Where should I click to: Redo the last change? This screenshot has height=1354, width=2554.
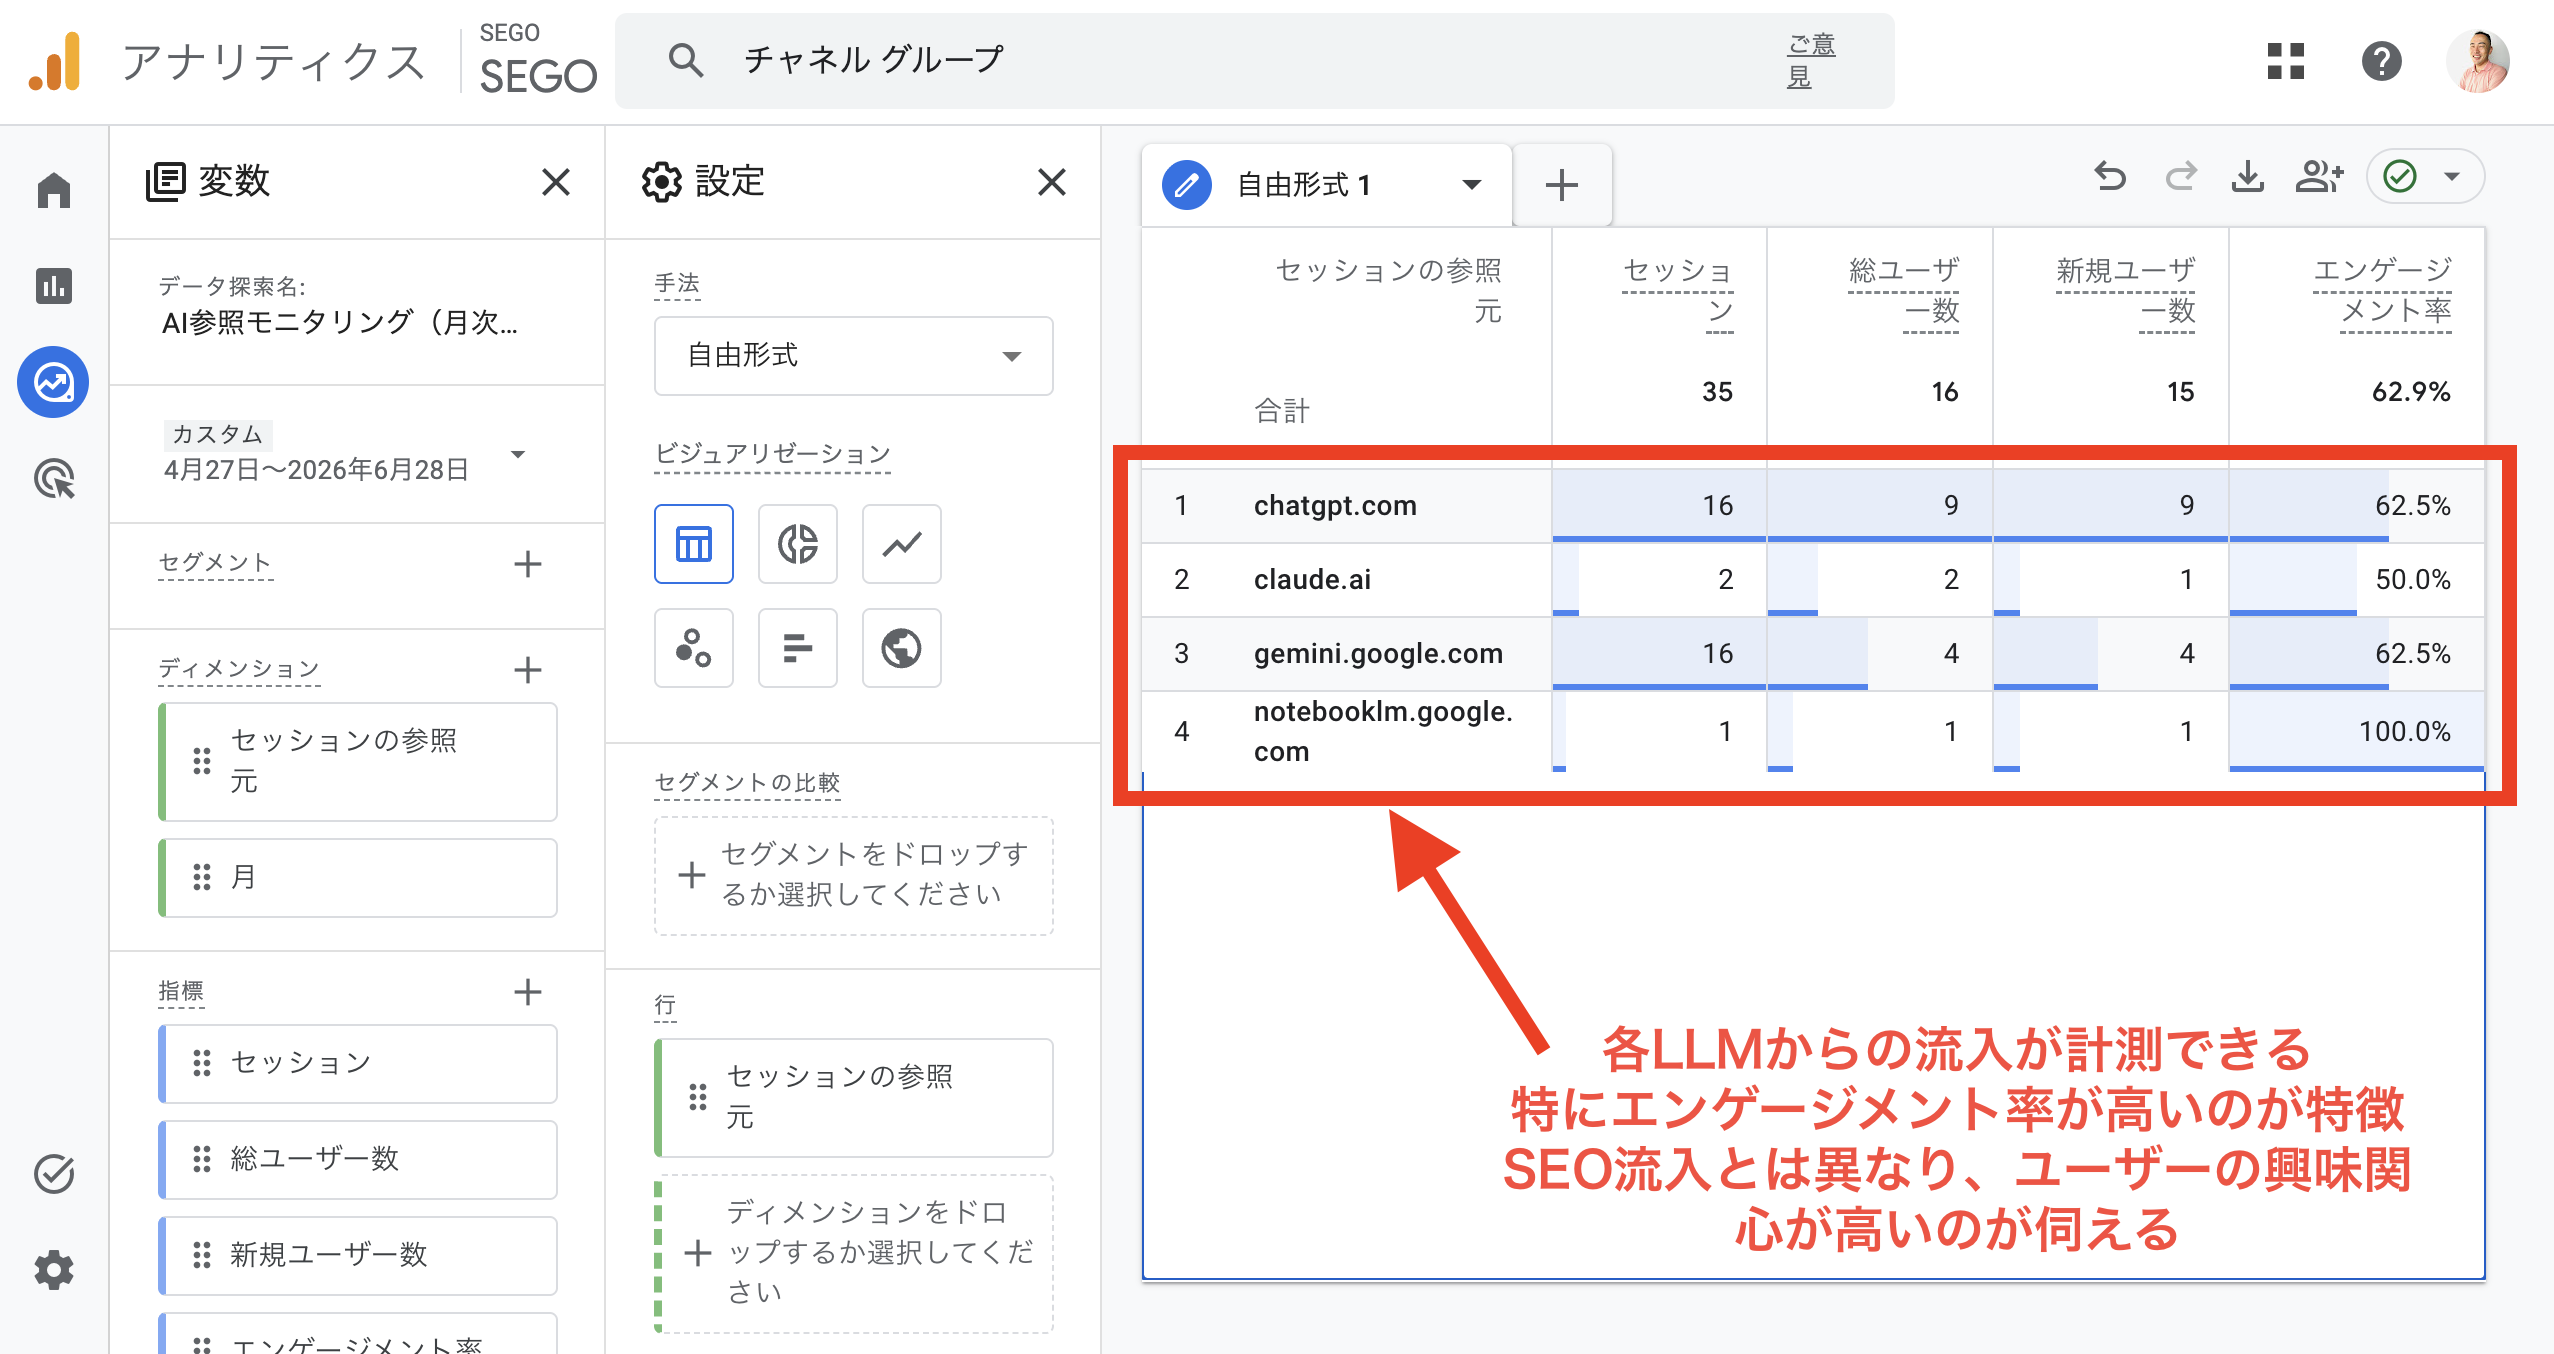pos(2181,177)
